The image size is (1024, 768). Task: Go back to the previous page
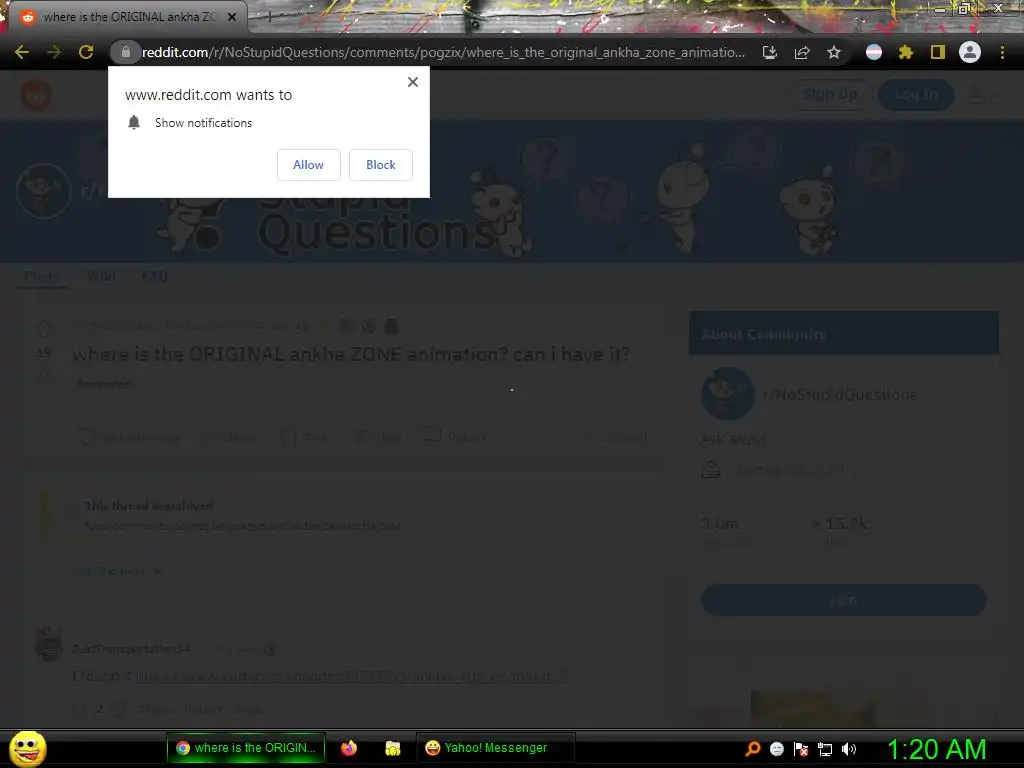click(x=22, y=52)
